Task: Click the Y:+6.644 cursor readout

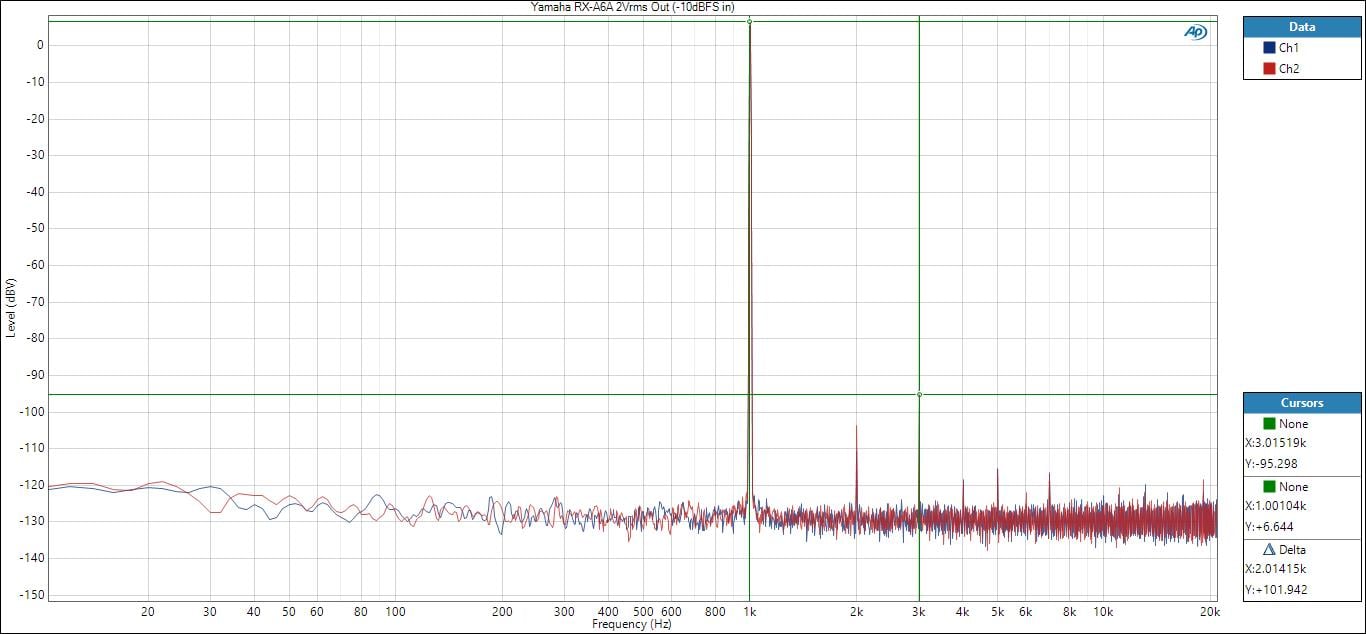Action: point(1272,526)
